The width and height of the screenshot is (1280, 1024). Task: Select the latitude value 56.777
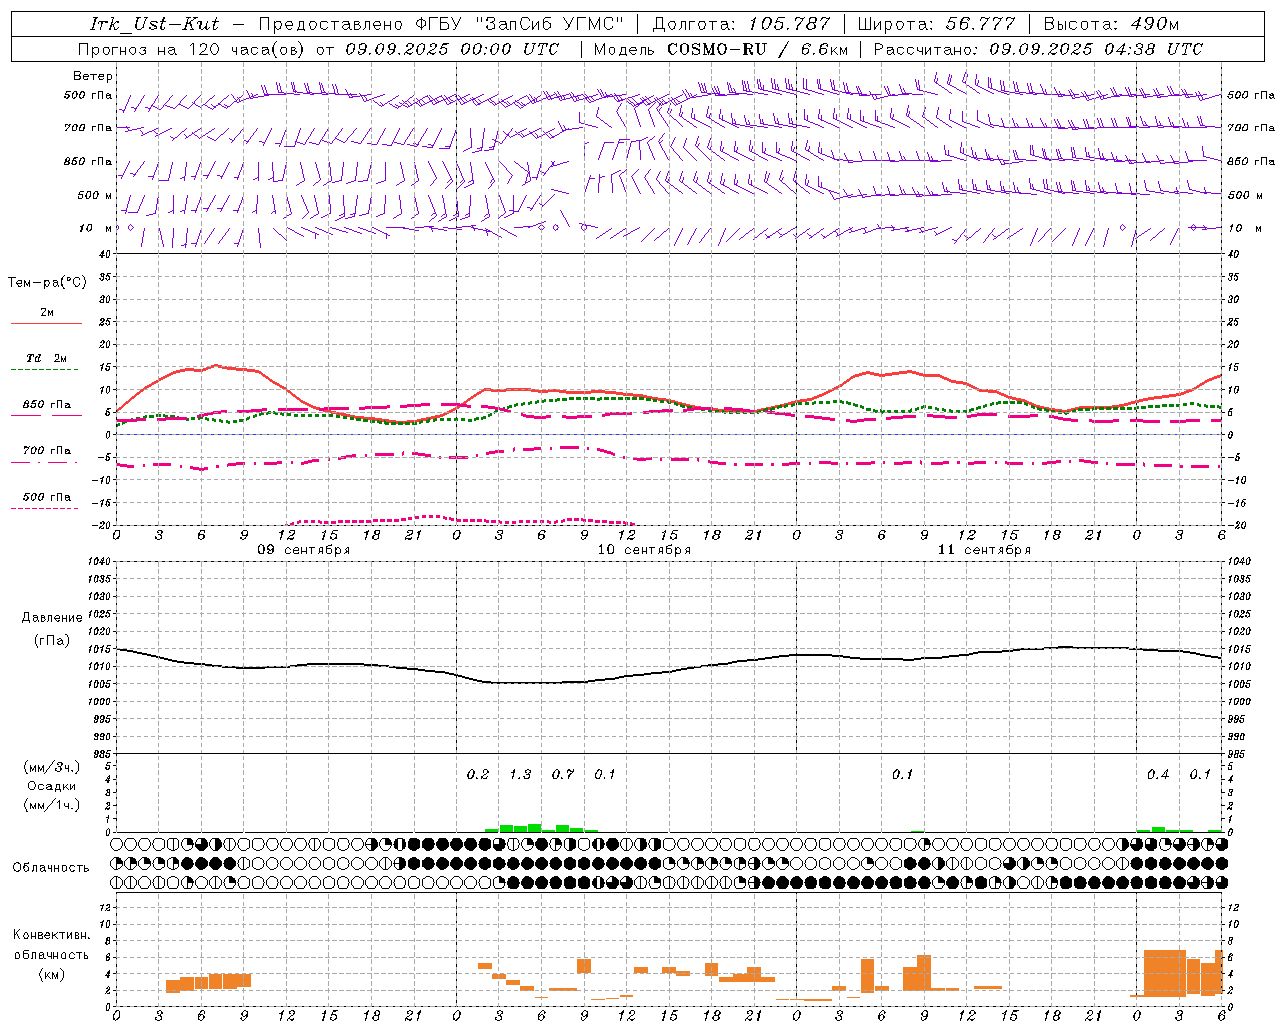tap(981, 24)
